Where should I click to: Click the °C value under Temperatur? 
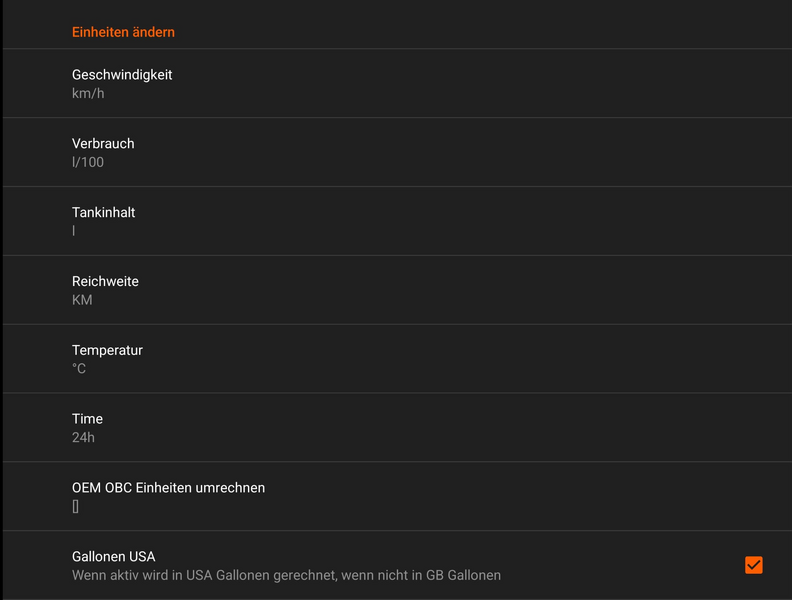(79, 369)
